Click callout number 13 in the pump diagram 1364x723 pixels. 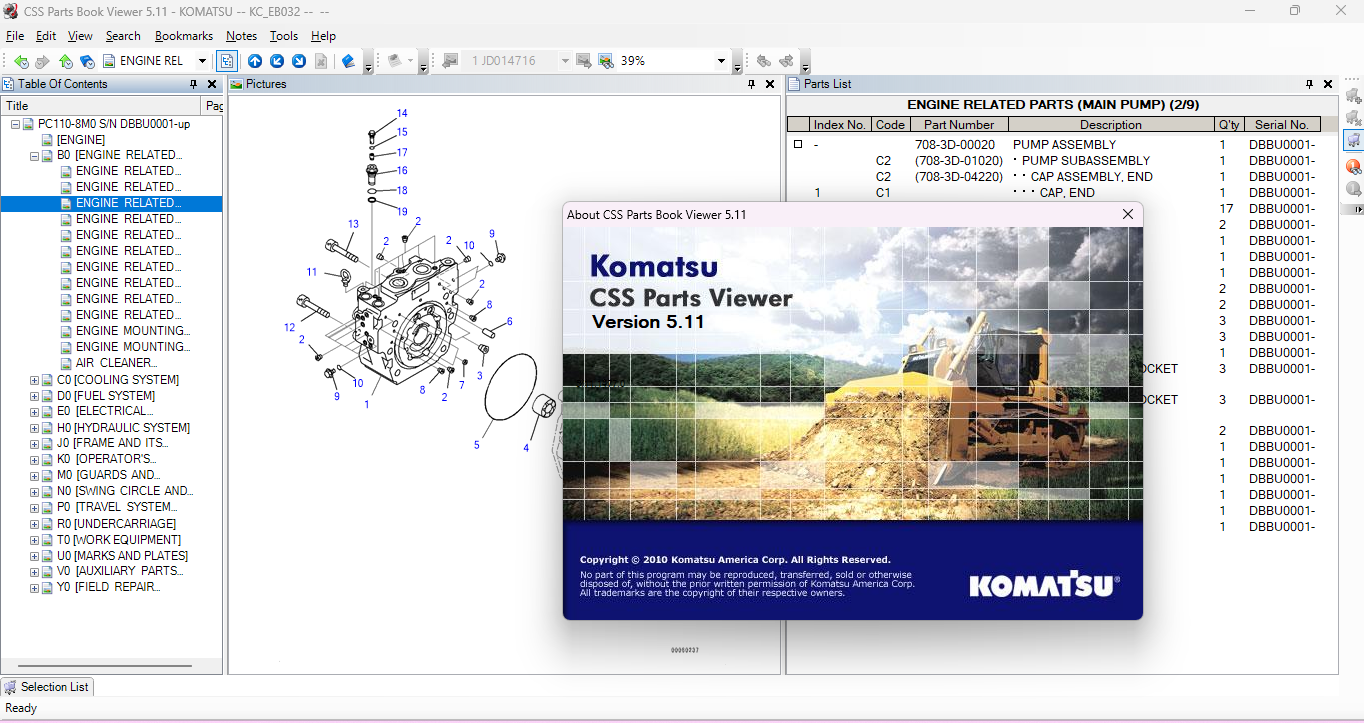pos(353,224)
